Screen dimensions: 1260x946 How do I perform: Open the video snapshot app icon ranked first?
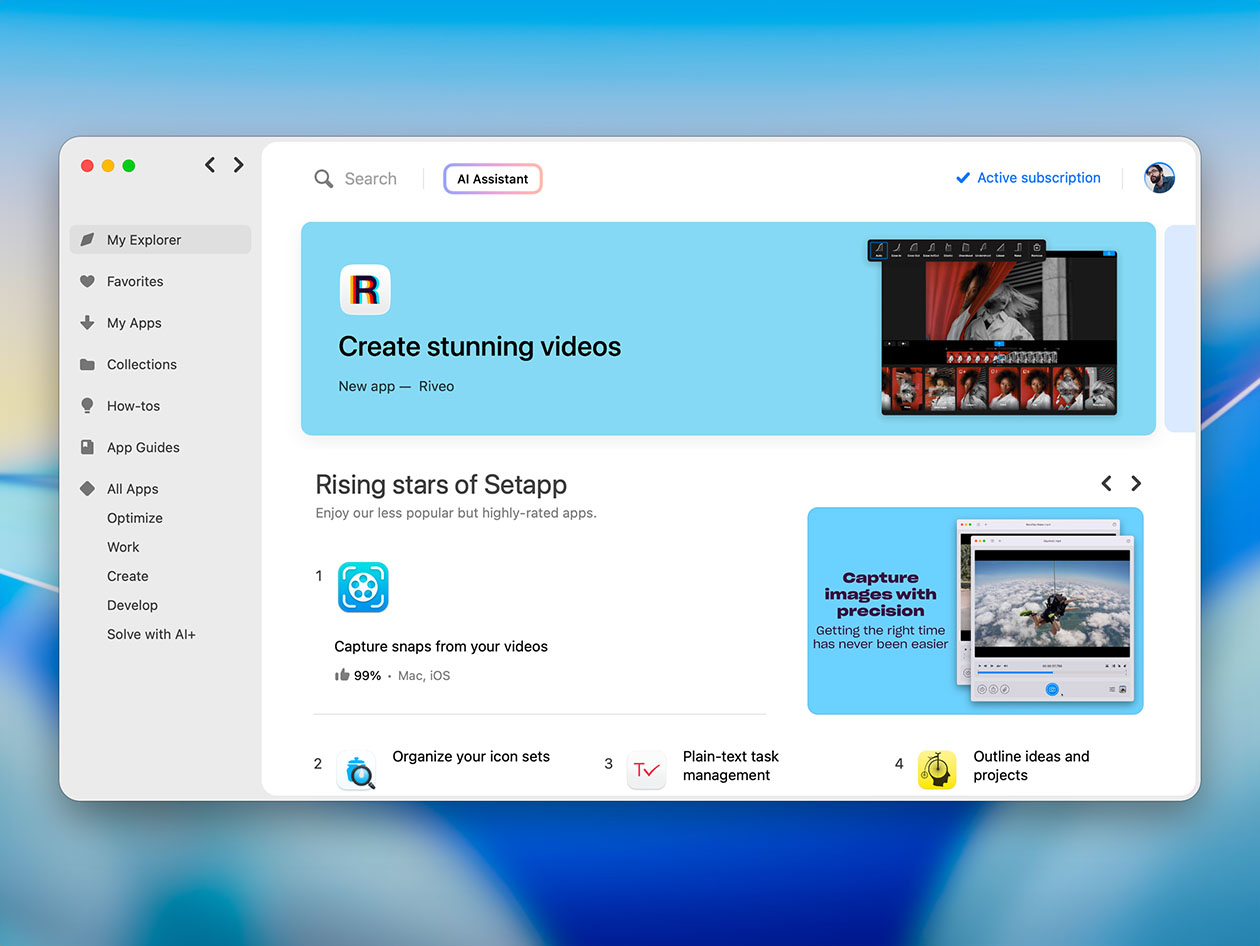tap(362, 588)
